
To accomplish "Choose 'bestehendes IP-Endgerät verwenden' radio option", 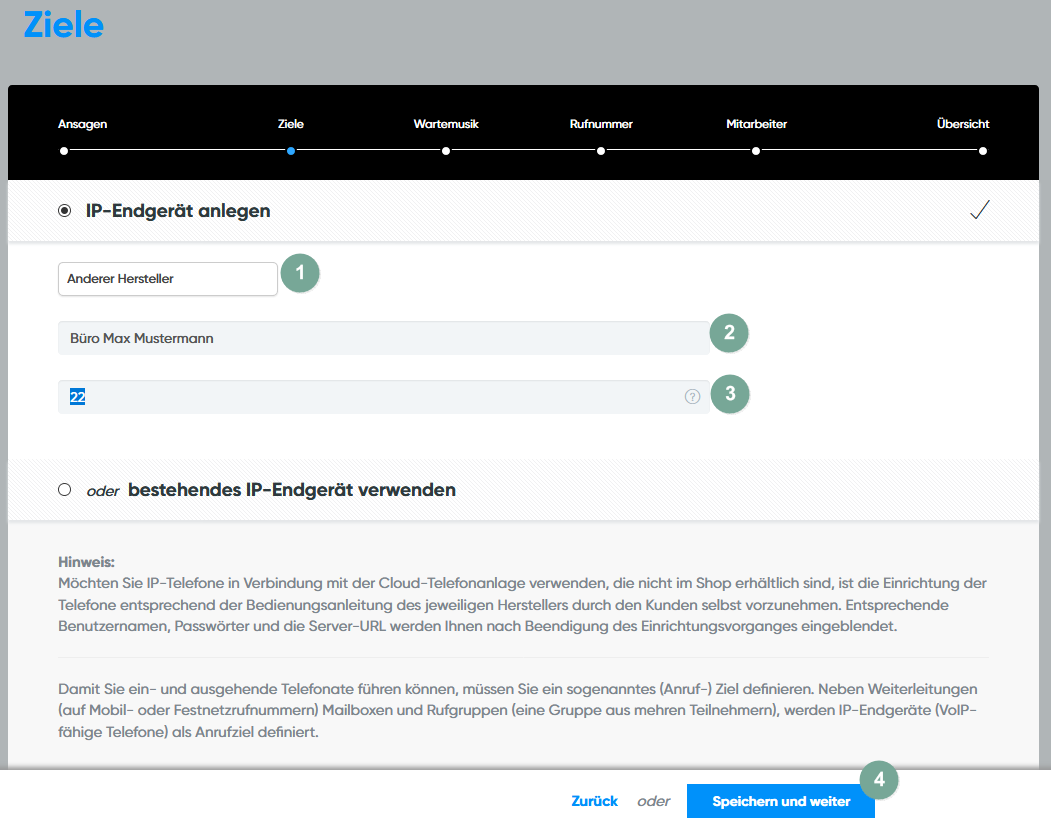I will 65,490.
